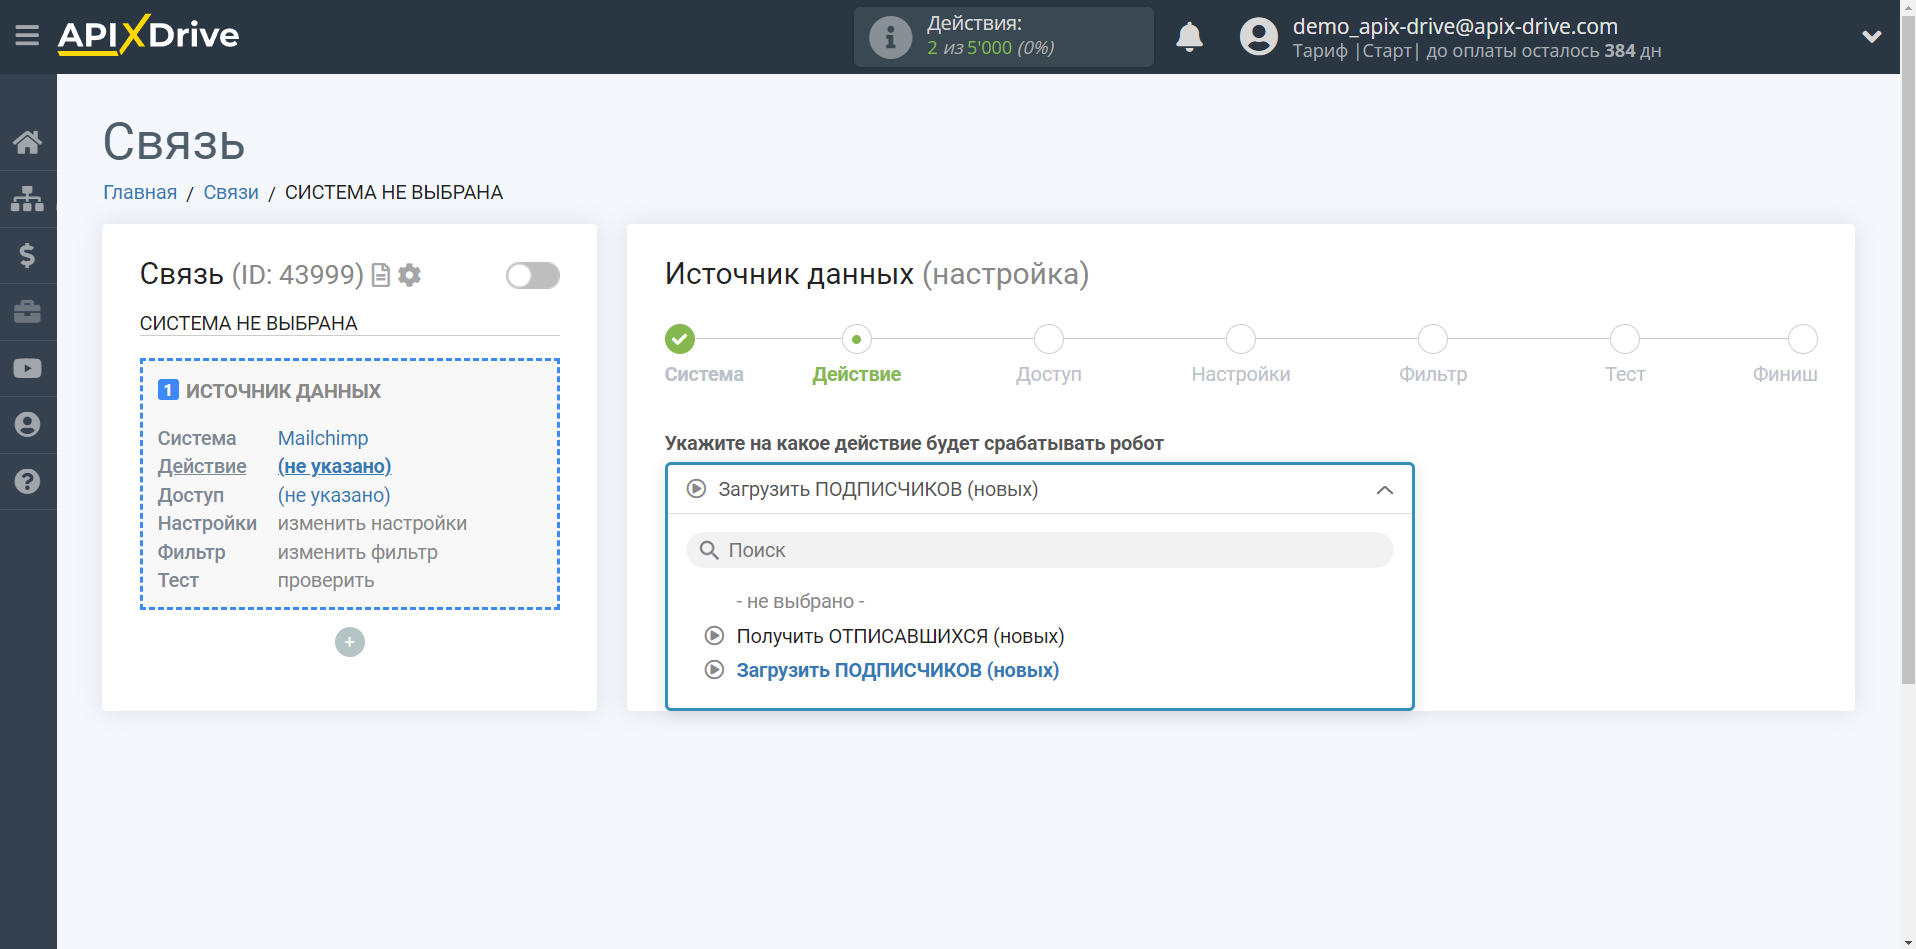Screen dimensions: 1916x949
Task: Click the demo_apix-drive@apix-drive.com account name
Action: coord(1455,26)
